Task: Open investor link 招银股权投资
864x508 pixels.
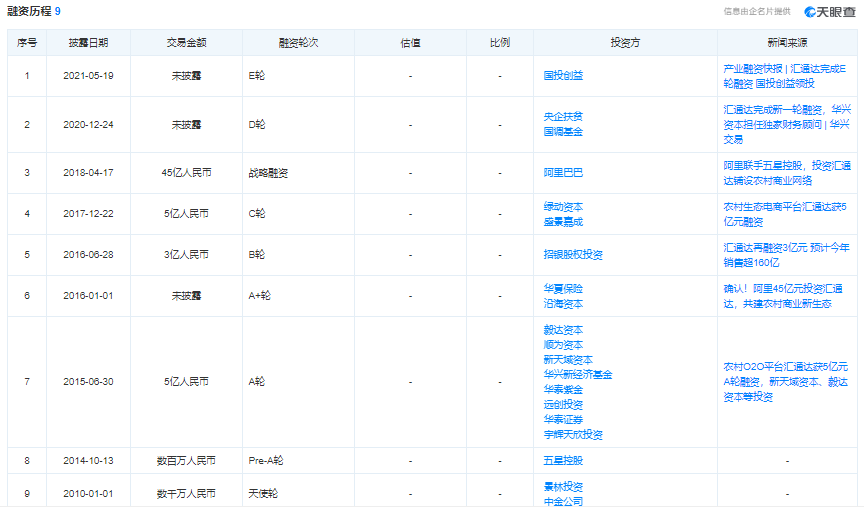Action: 573,255
